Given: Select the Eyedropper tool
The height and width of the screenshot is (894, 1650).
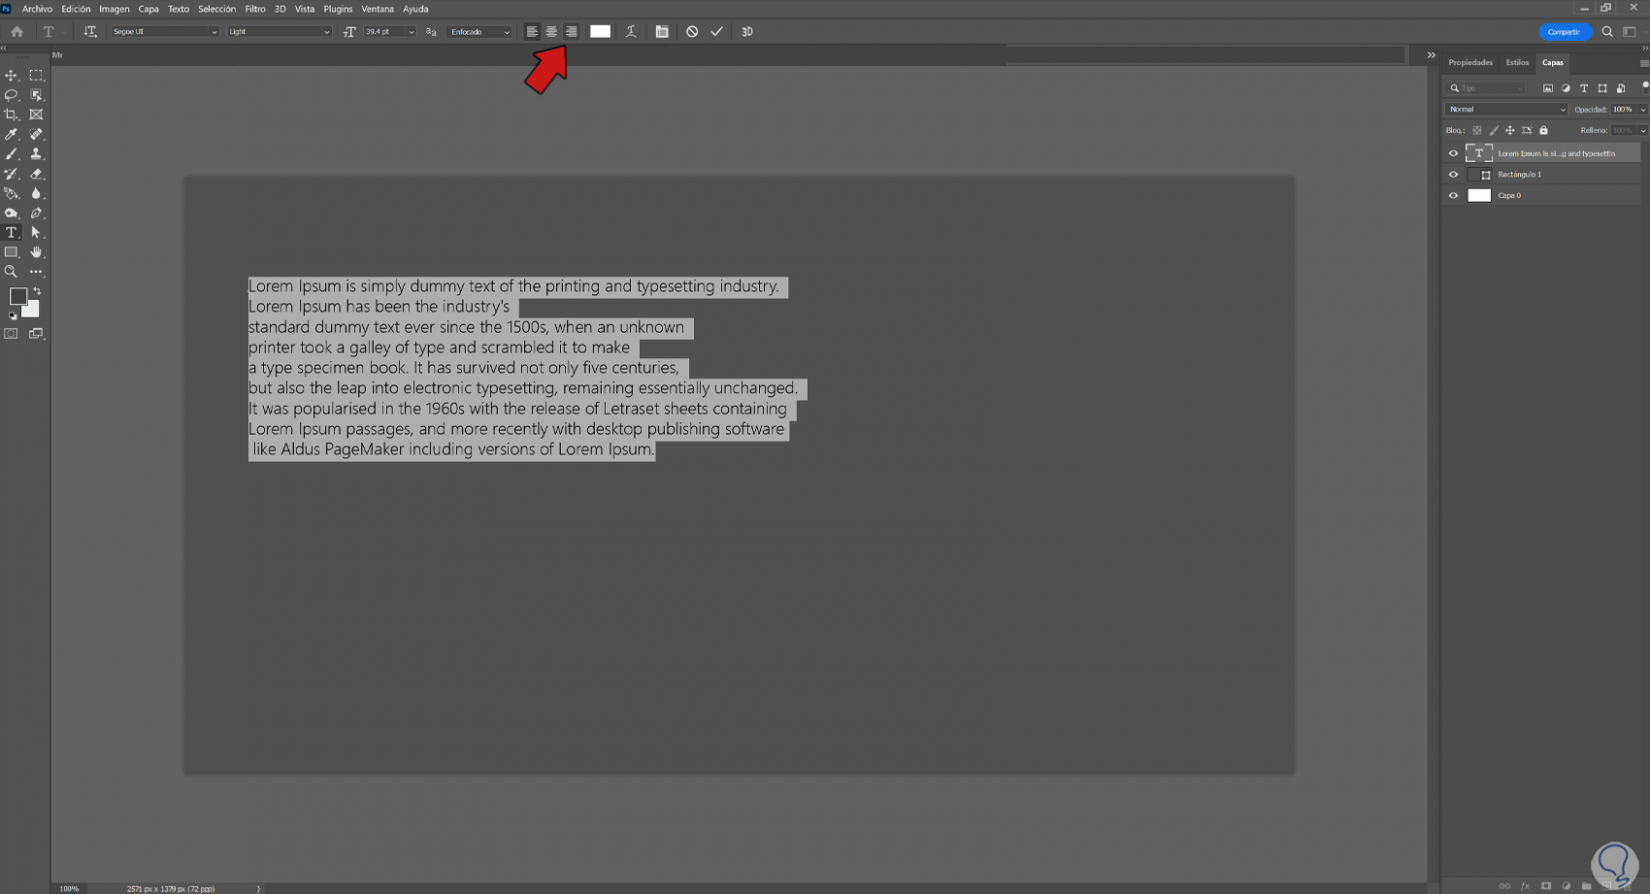Looking at the screenshot, I should tap(11, 134).
